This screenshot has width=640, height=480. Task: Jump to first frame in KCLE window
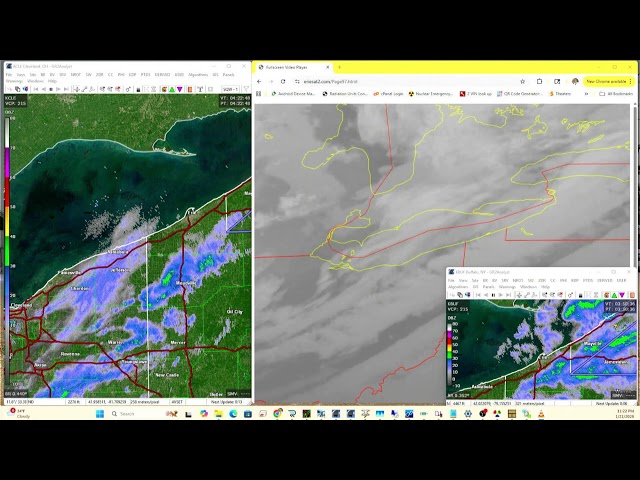[x=36, y=89]
